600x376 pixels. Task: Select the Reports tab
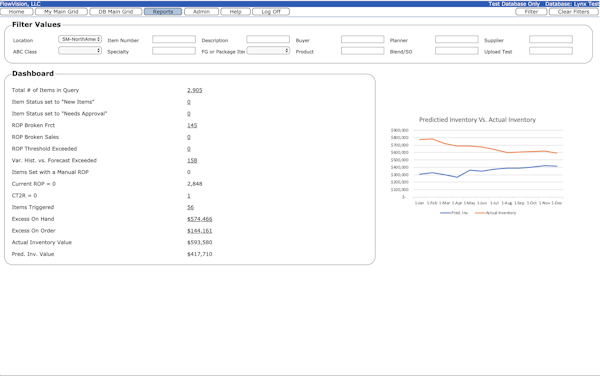[163, 12]
